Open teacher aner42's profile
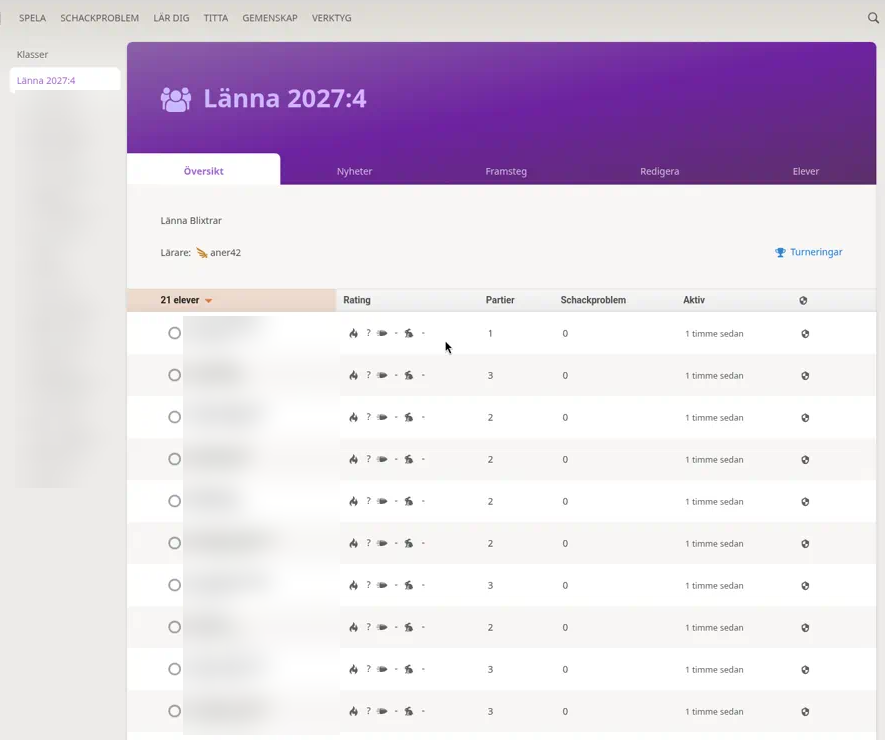The image size is (885, 740). click(x=225, y=253)
